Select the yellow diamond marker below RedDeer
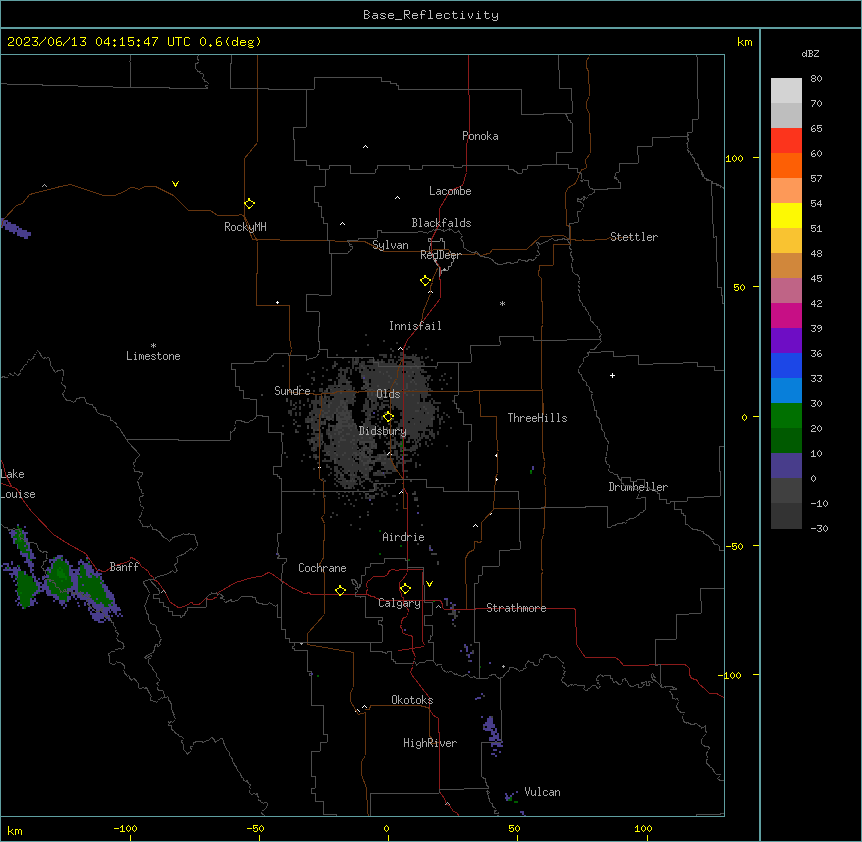 (426, 281)
